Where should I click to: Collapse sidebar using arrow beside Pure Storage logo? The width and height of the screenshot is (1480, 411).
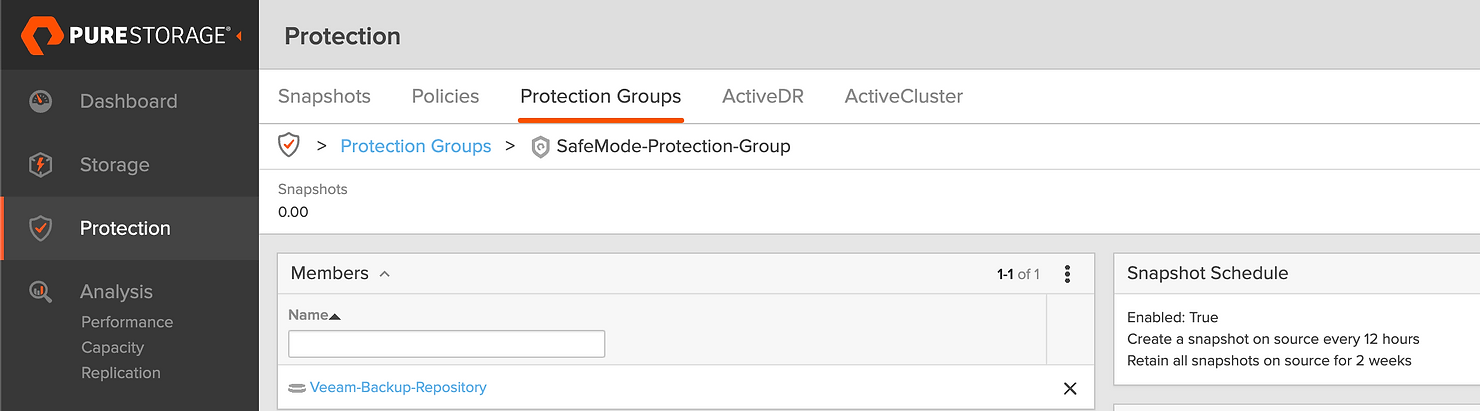[241, 36]
